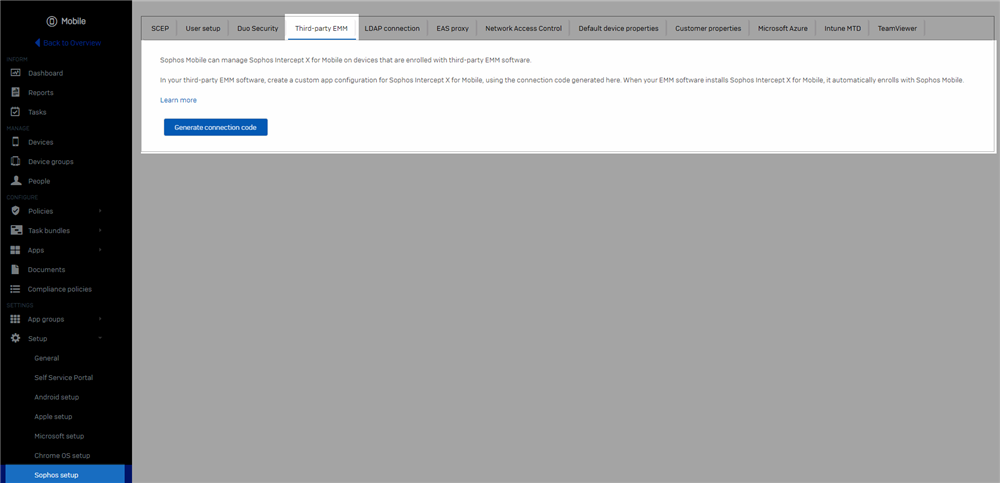Open the User setup tab
The width and height of the screenshot is (1000, 483).
tap(203, 29)
